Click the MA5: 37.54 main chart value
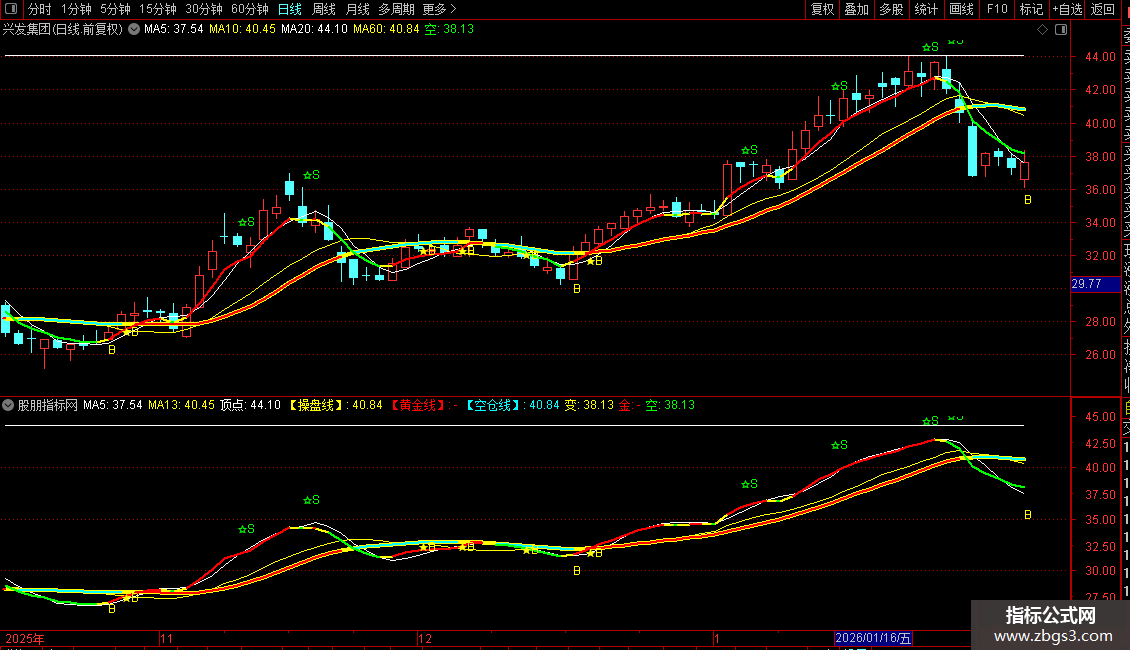Viewport: 1130px width, 650px height. (174, 30)
